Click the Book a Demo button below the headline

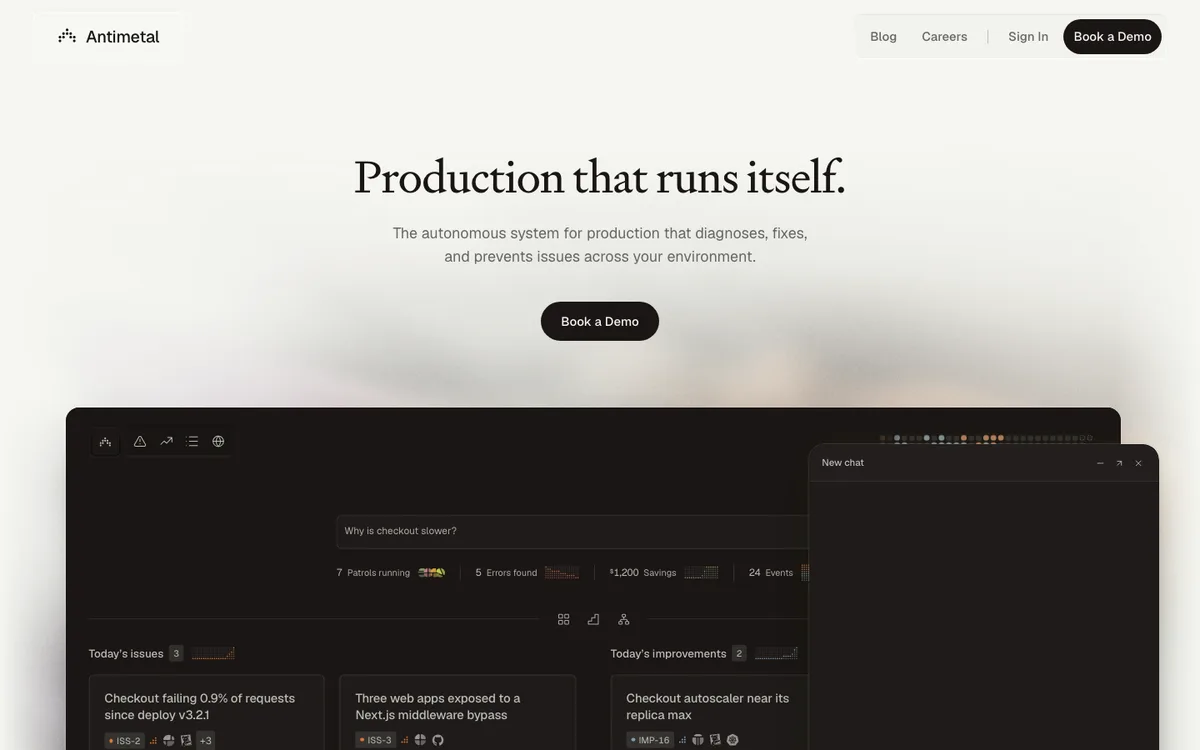[600, 321]
